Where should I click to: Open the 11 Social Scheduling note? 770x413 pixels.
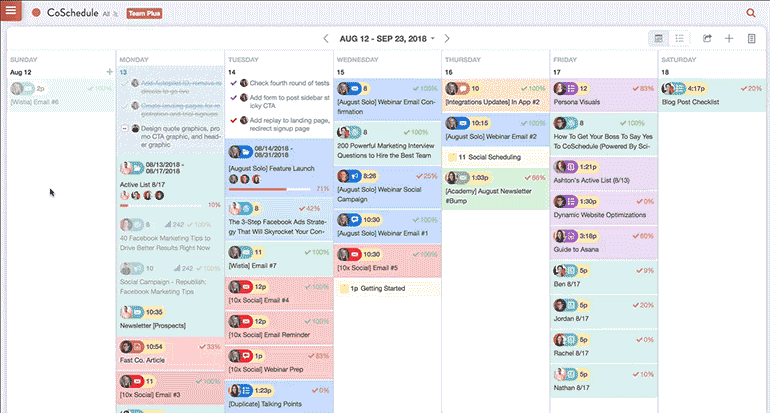tap(495, 157)
